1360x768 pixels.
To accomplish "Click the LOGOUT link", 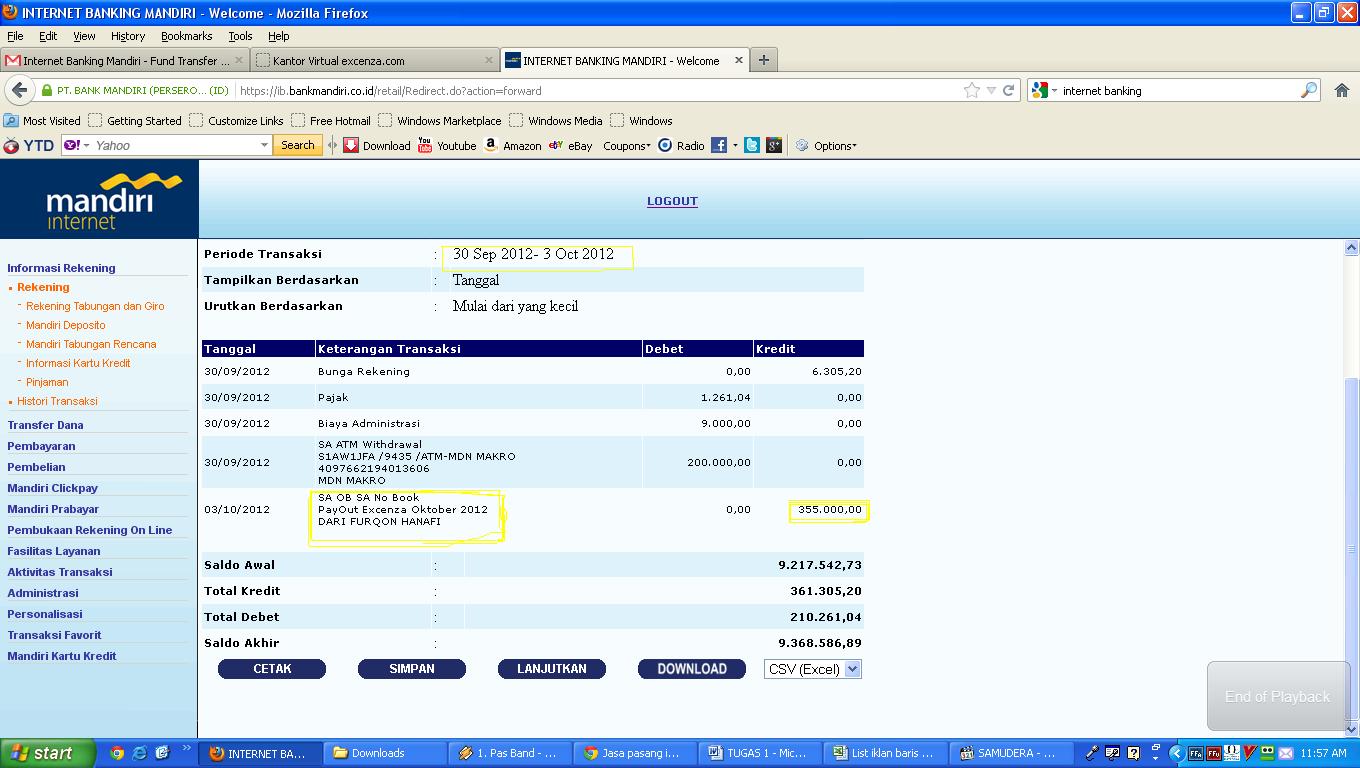I will click(672, 201).
